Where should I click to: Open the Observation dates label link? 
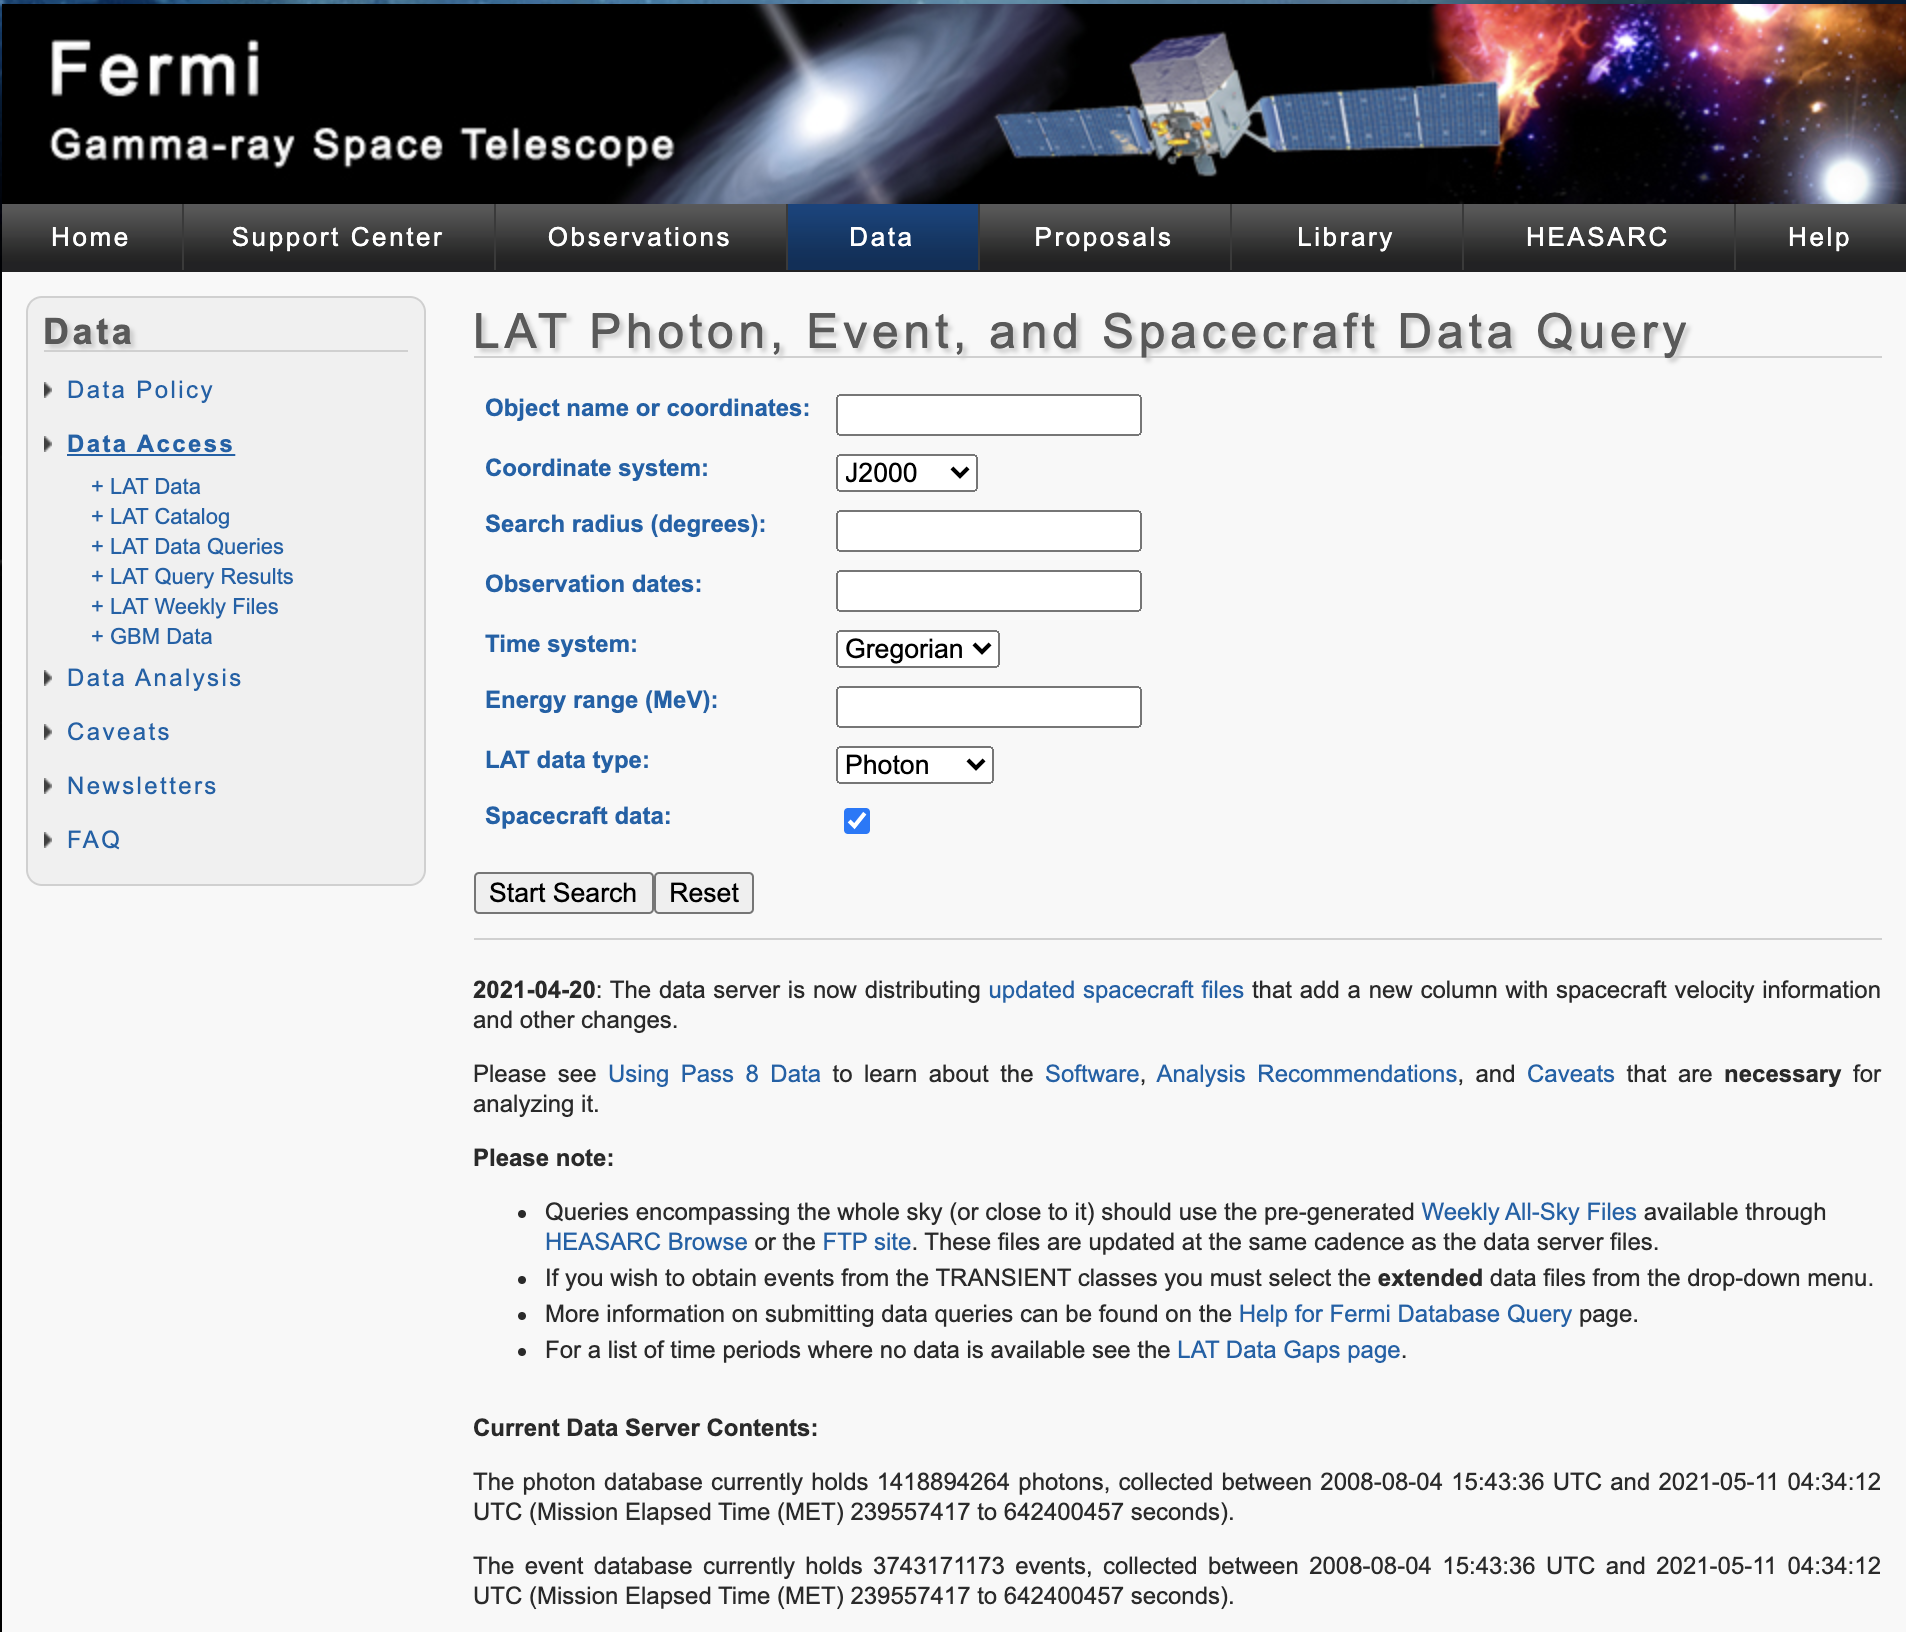point(593,584)
